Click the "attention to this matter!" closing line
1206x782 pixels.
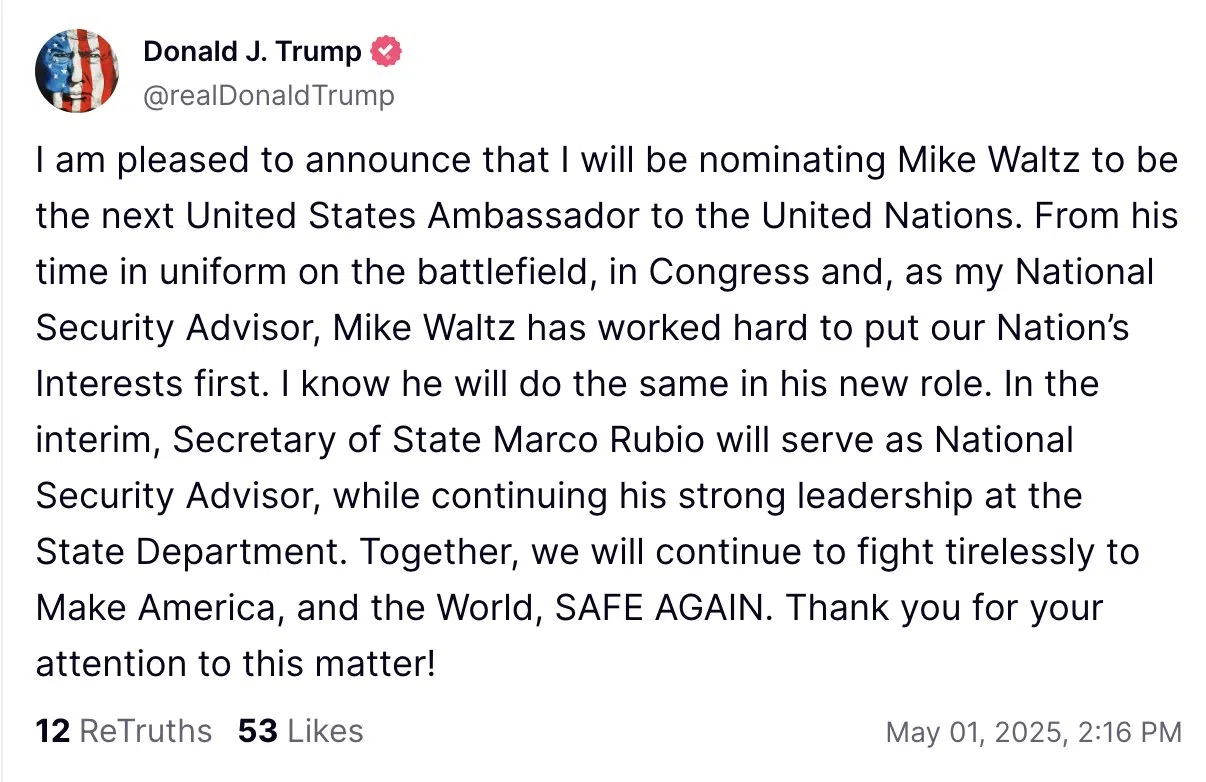click(235, 665)
